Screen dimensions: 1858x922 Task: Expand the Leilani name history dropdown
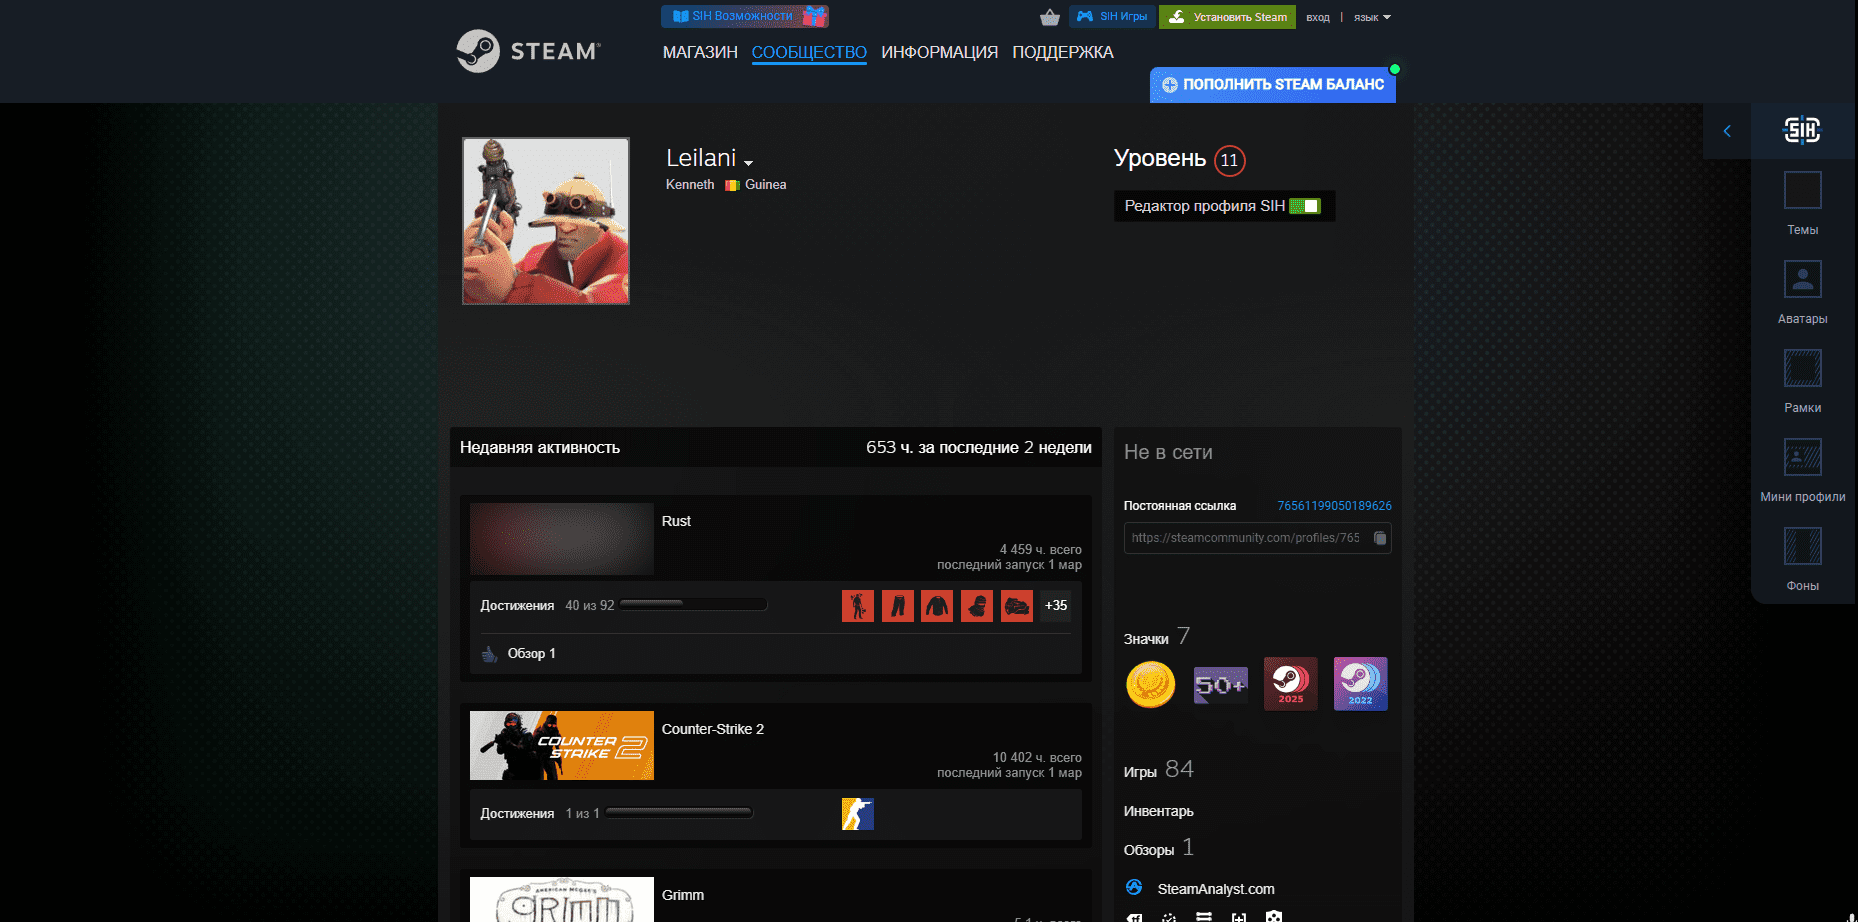pyautogui.click(x=748, y=162)
